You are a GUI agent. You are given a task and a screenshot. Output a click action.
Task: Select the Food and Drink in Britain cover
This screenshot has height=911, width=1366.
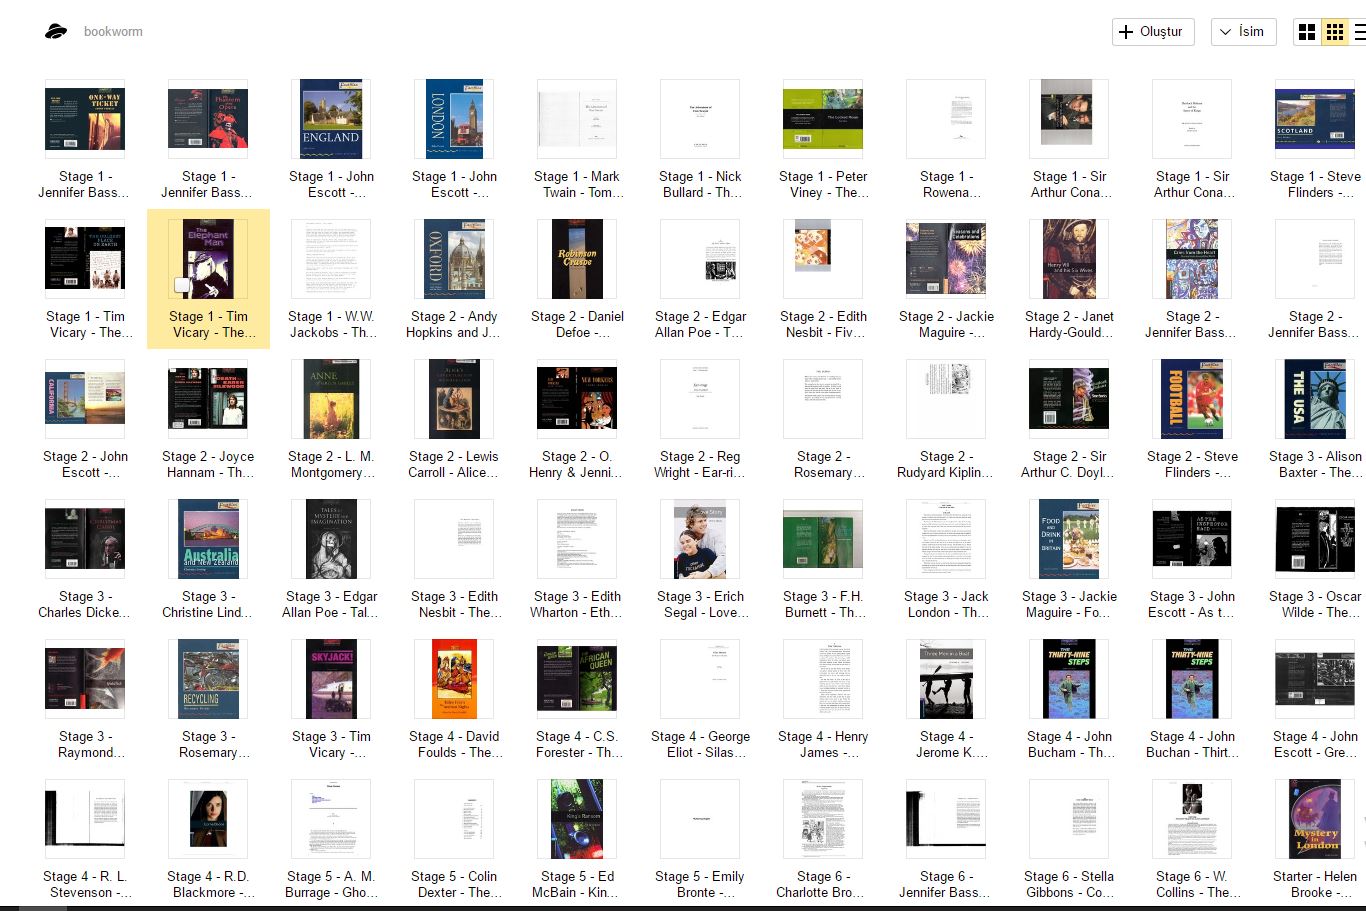tap(1069, 539)
